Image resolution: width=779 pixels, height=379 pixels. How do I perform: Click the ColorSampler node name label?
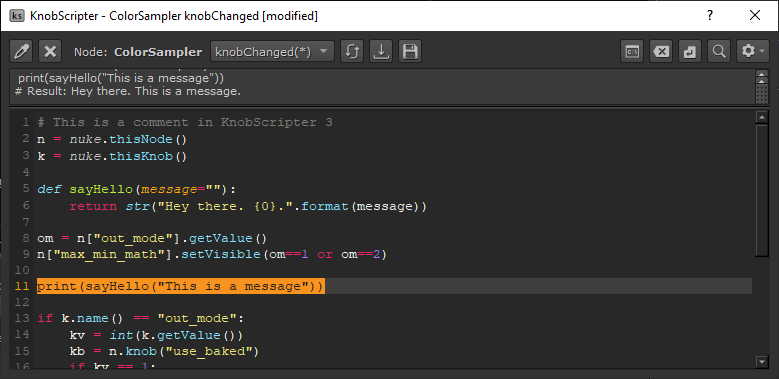pyautogui.click(x=158, y=52)
